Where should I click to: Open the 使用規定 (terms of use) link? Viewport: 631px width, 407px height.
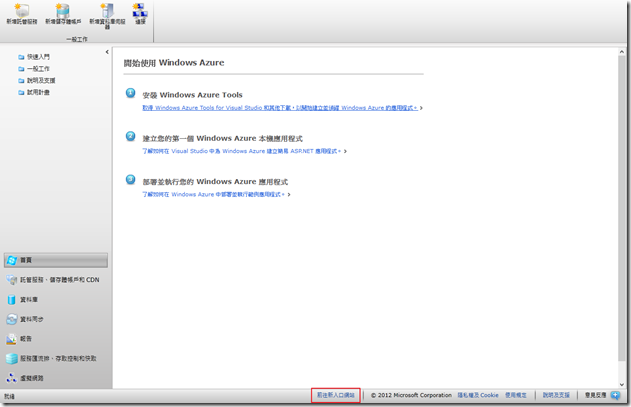coord(516,395)
